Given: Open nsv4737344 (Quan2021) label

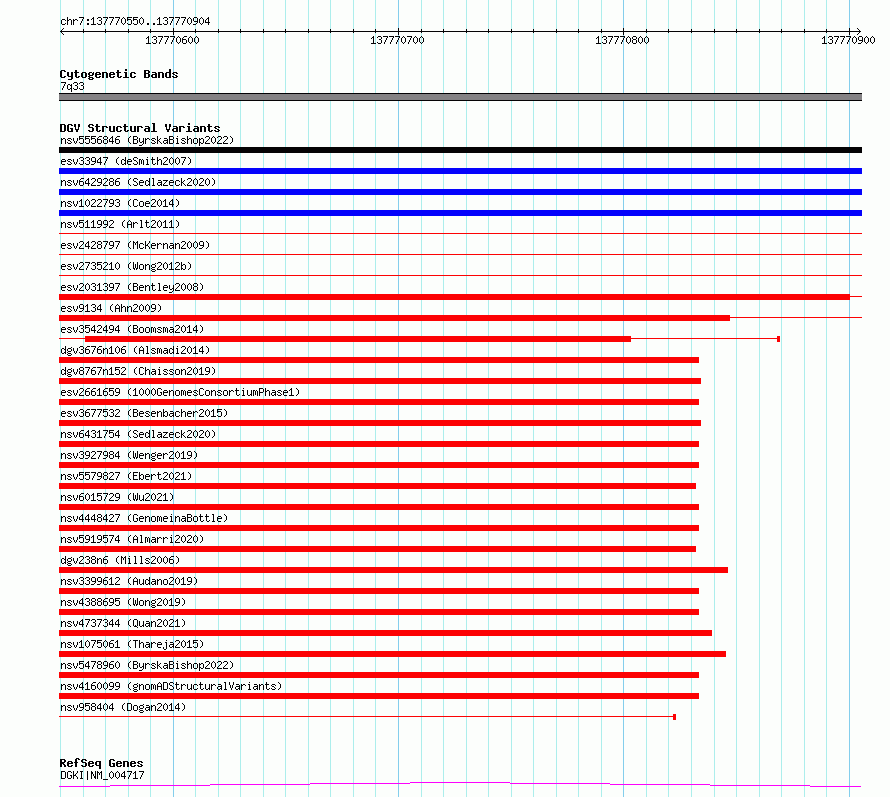Looking at the screenshot, I should click(123, 623).
